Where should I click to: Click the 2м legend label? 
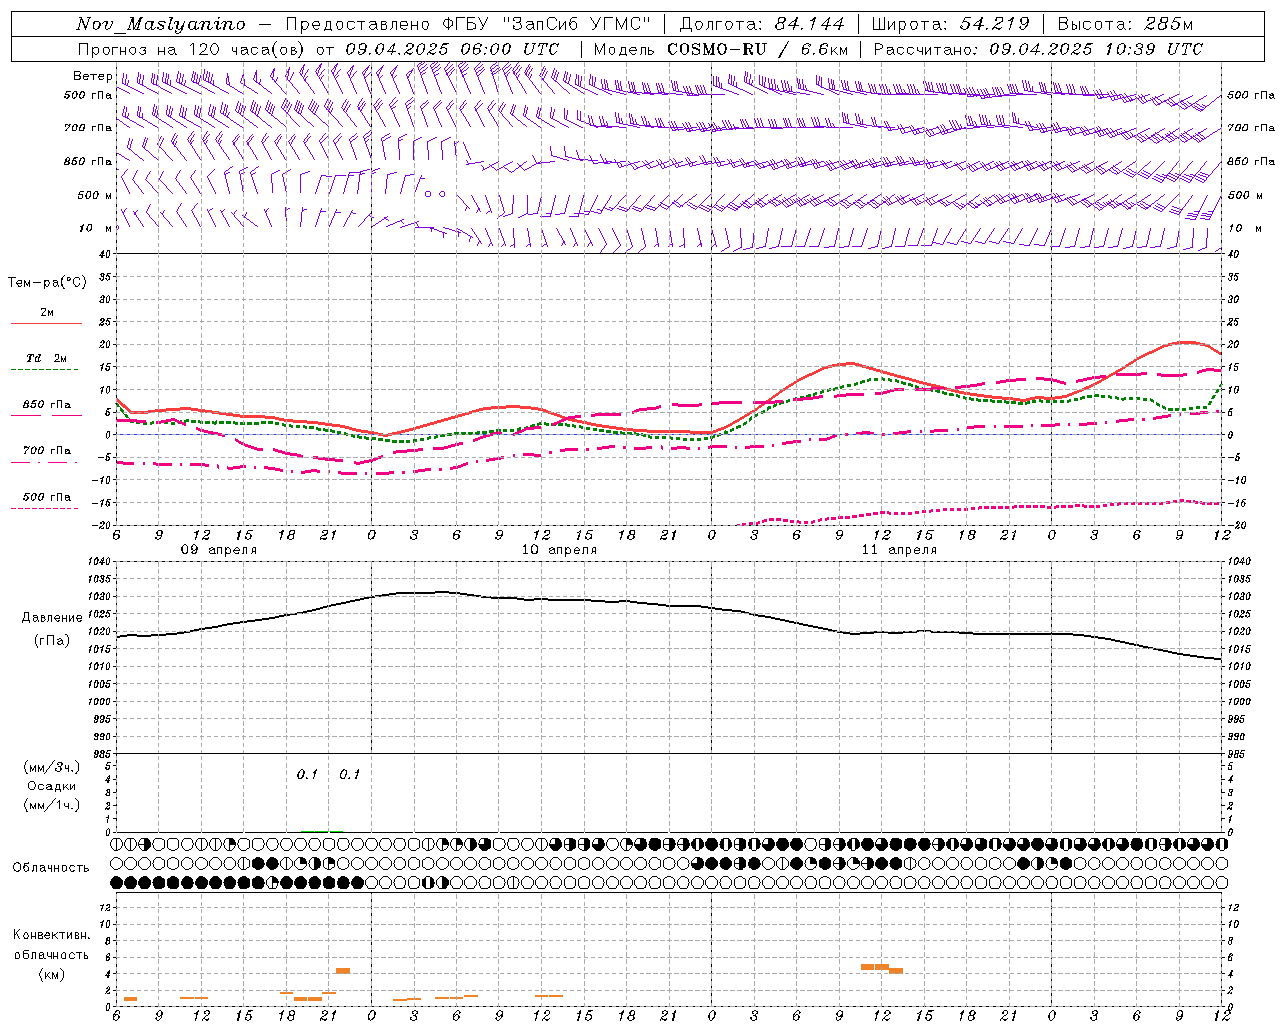(x=47, y=312)
